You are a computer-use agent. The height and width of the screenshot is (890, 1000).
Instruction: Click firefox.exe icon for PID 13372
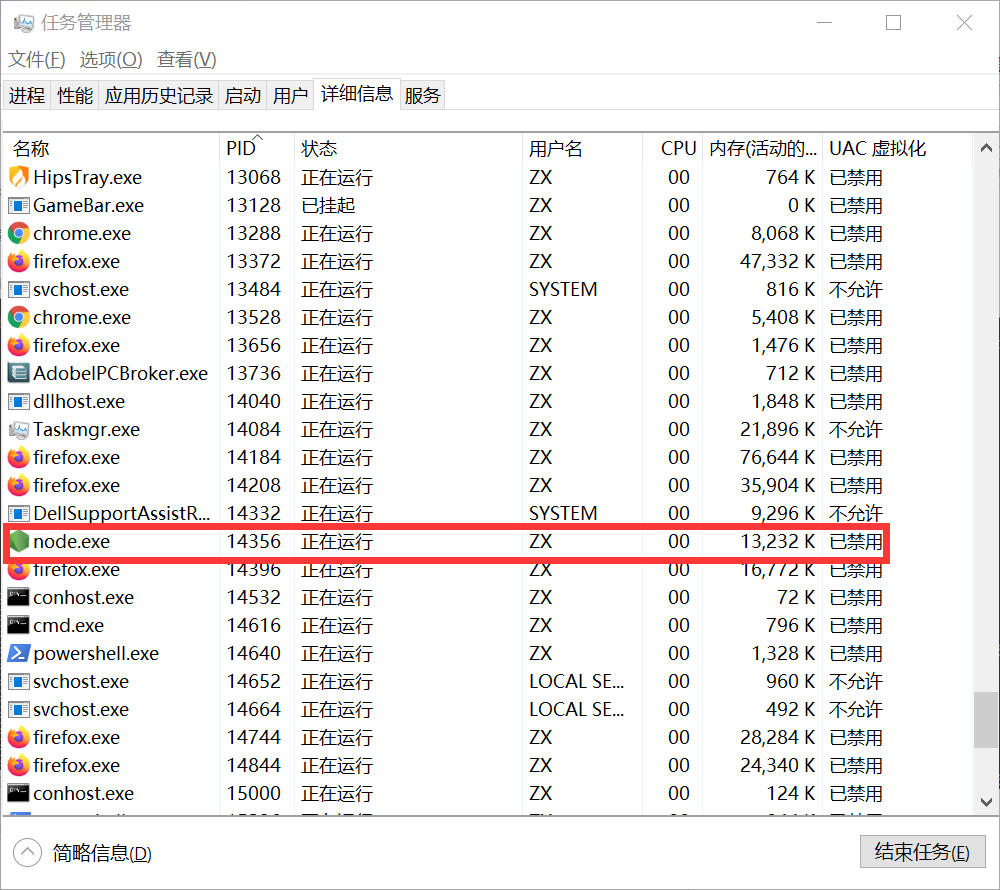tap(18, 261)
